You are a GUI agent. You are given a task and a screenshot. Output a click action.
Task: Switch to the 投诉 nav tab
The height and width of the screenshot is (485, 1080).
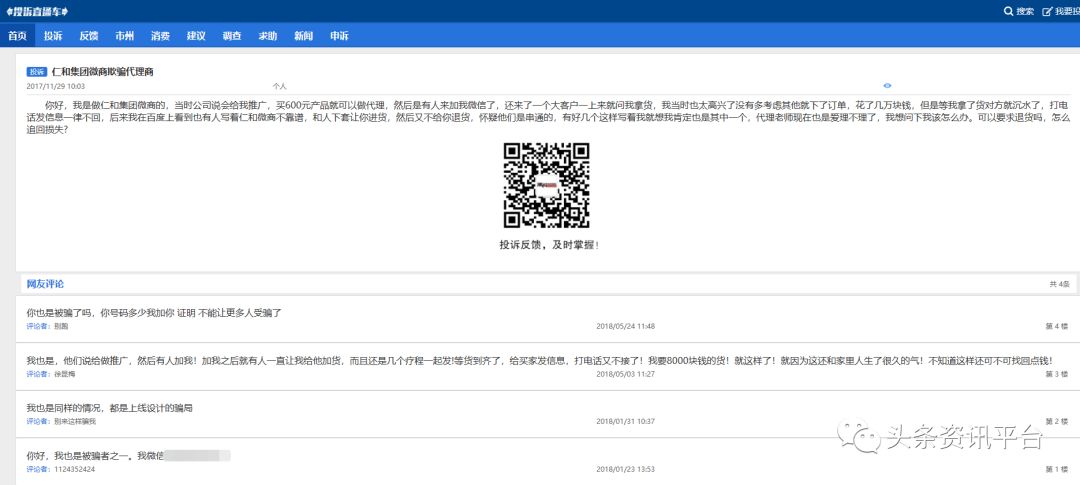click(x=53, y=36)
